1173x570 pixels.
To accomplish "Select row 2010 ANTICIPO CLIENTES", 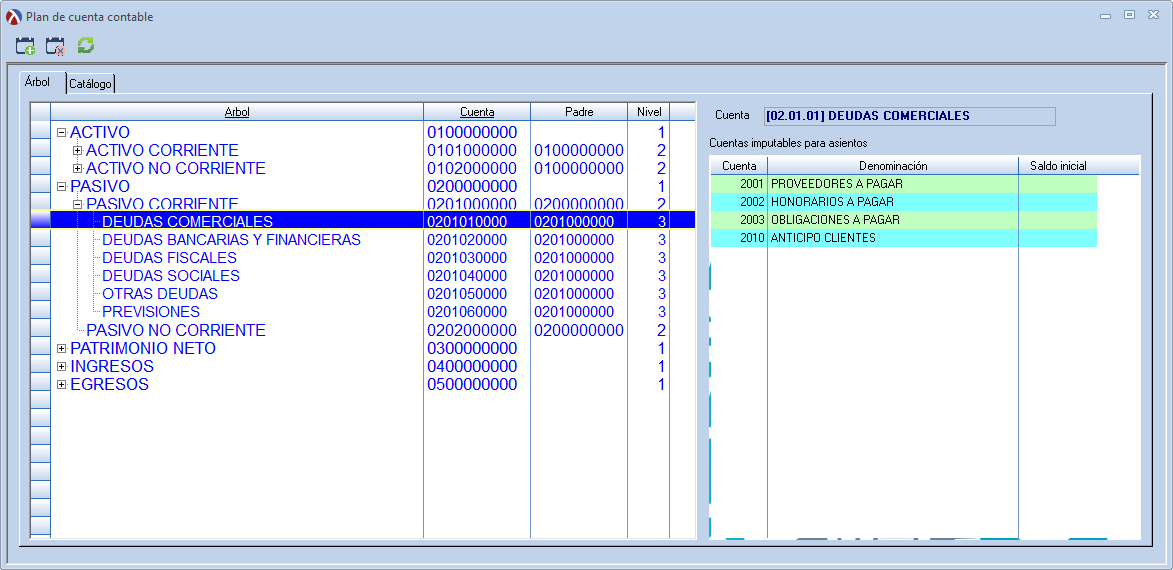I will tap(904, 238).
